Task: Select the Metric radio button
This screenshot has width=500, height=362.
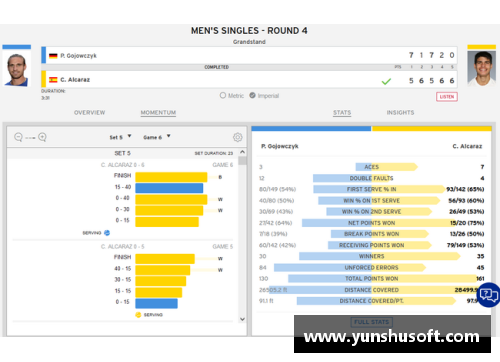Action: point(223,95)
